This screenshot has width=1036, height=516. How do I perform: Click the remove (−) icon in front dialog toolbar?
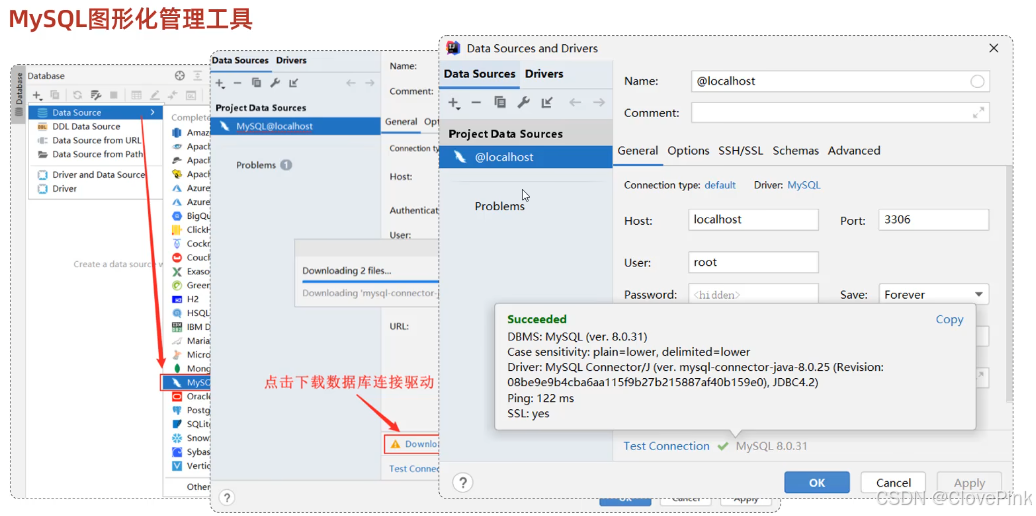476,102
